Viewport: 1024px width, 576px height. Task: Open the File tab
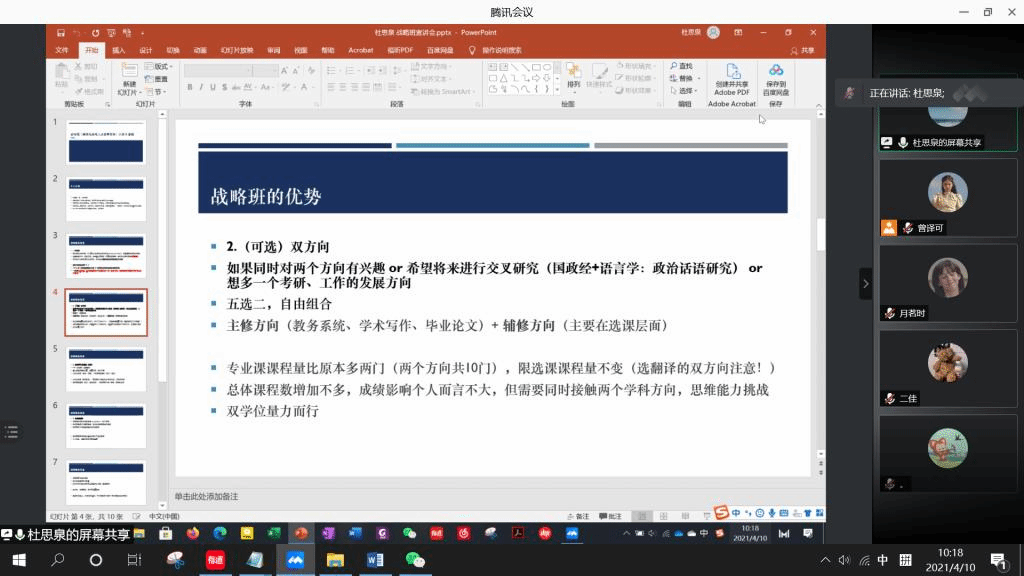pyautogui.click(x=62, y=50)
